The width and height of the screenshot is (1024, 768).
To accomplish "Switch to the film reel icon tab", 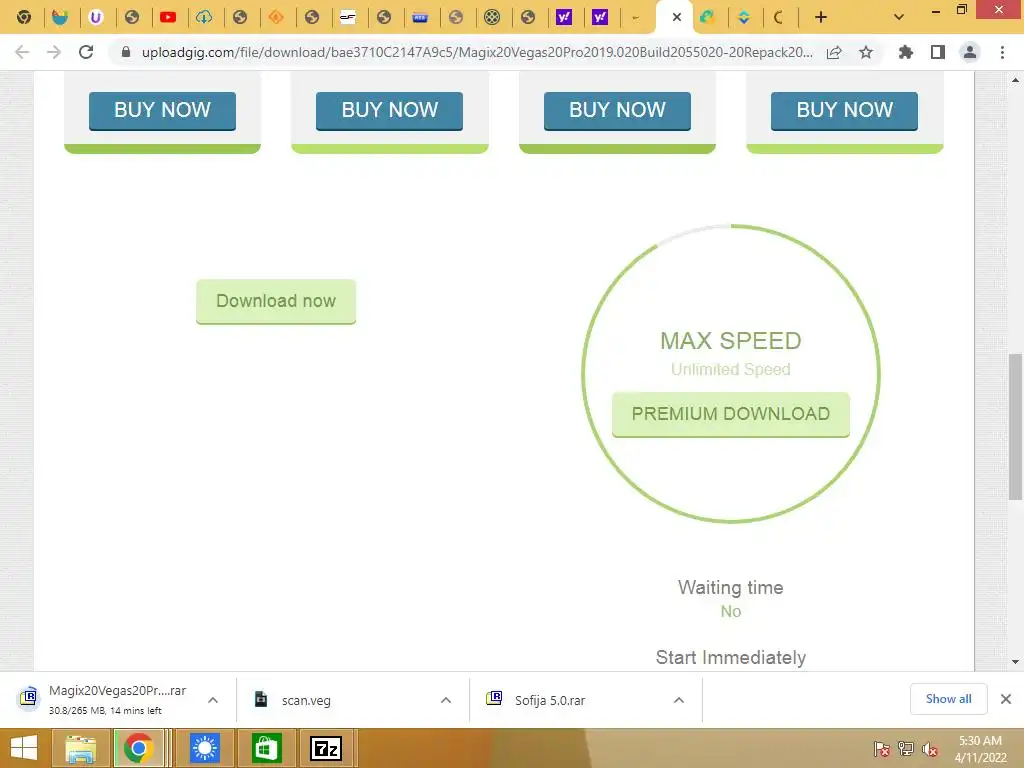I will pos(492,17).
